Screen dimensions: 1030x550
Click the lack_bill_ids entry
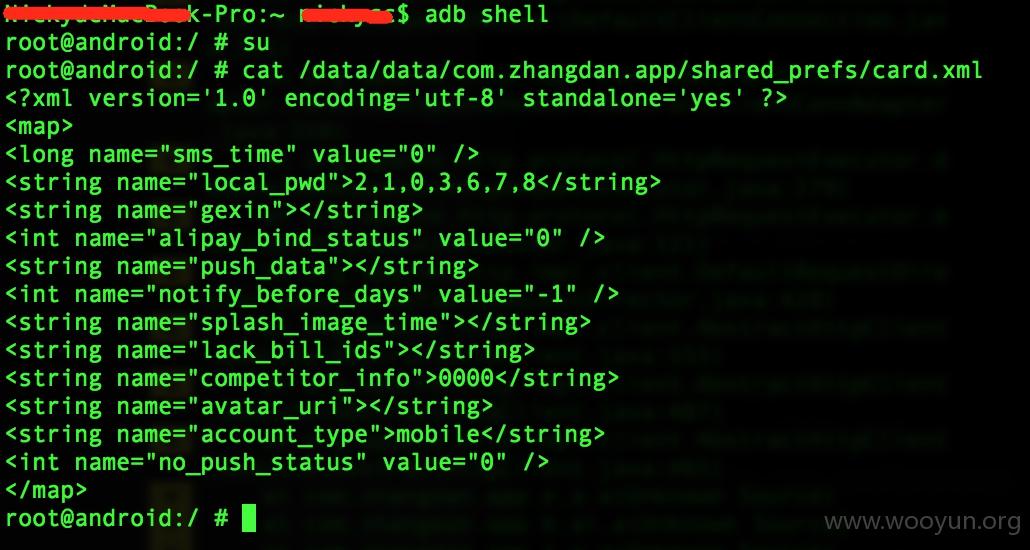pos(270,350)
